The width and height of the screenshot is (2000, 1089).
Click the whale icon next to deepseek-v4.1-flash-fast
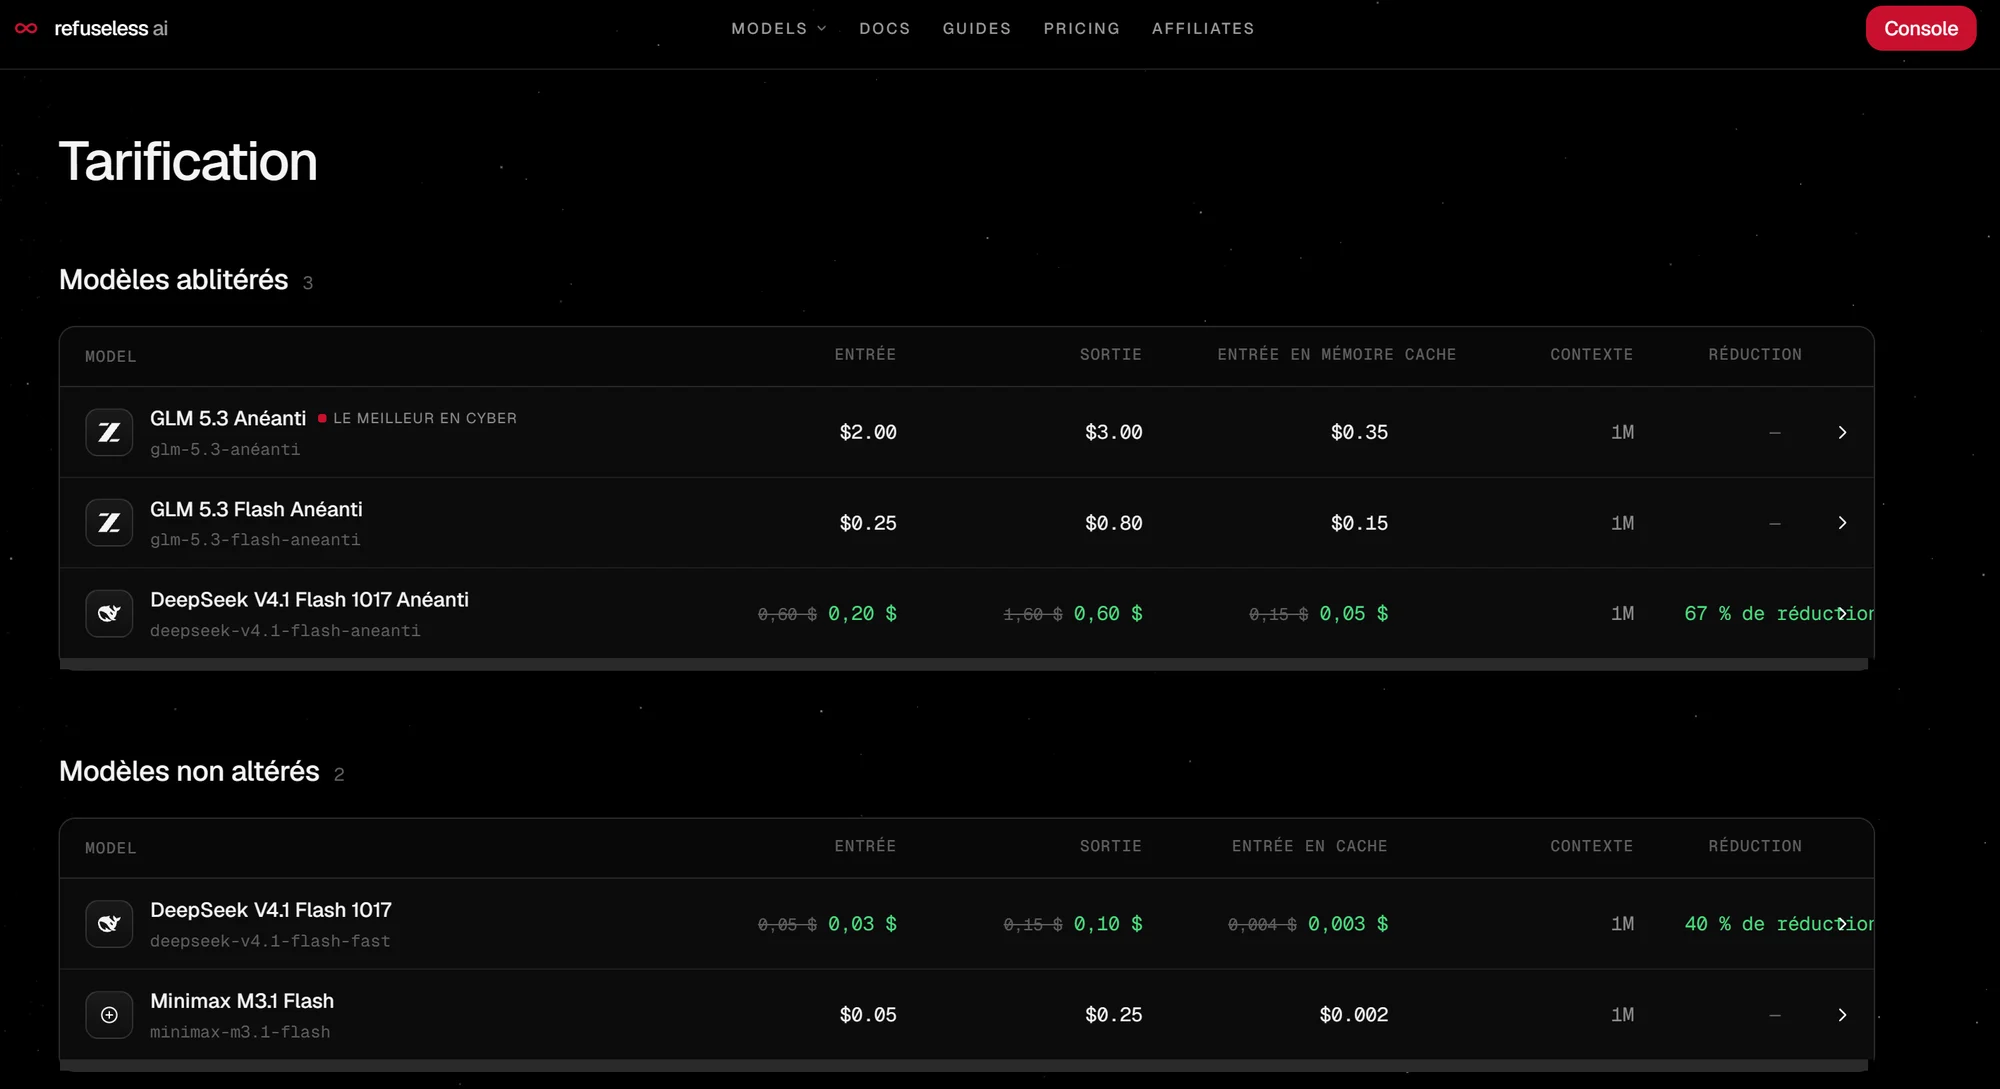(x=109, y=924)
